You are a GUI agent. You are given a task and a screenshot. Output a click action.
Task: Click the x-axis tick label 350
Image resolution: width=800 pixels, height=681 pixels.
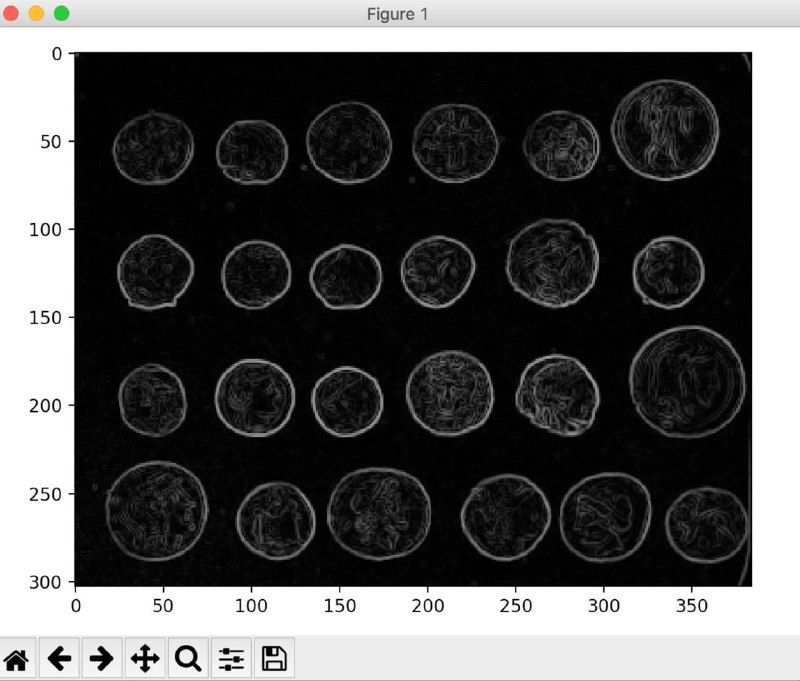click(x=691, y=606)
